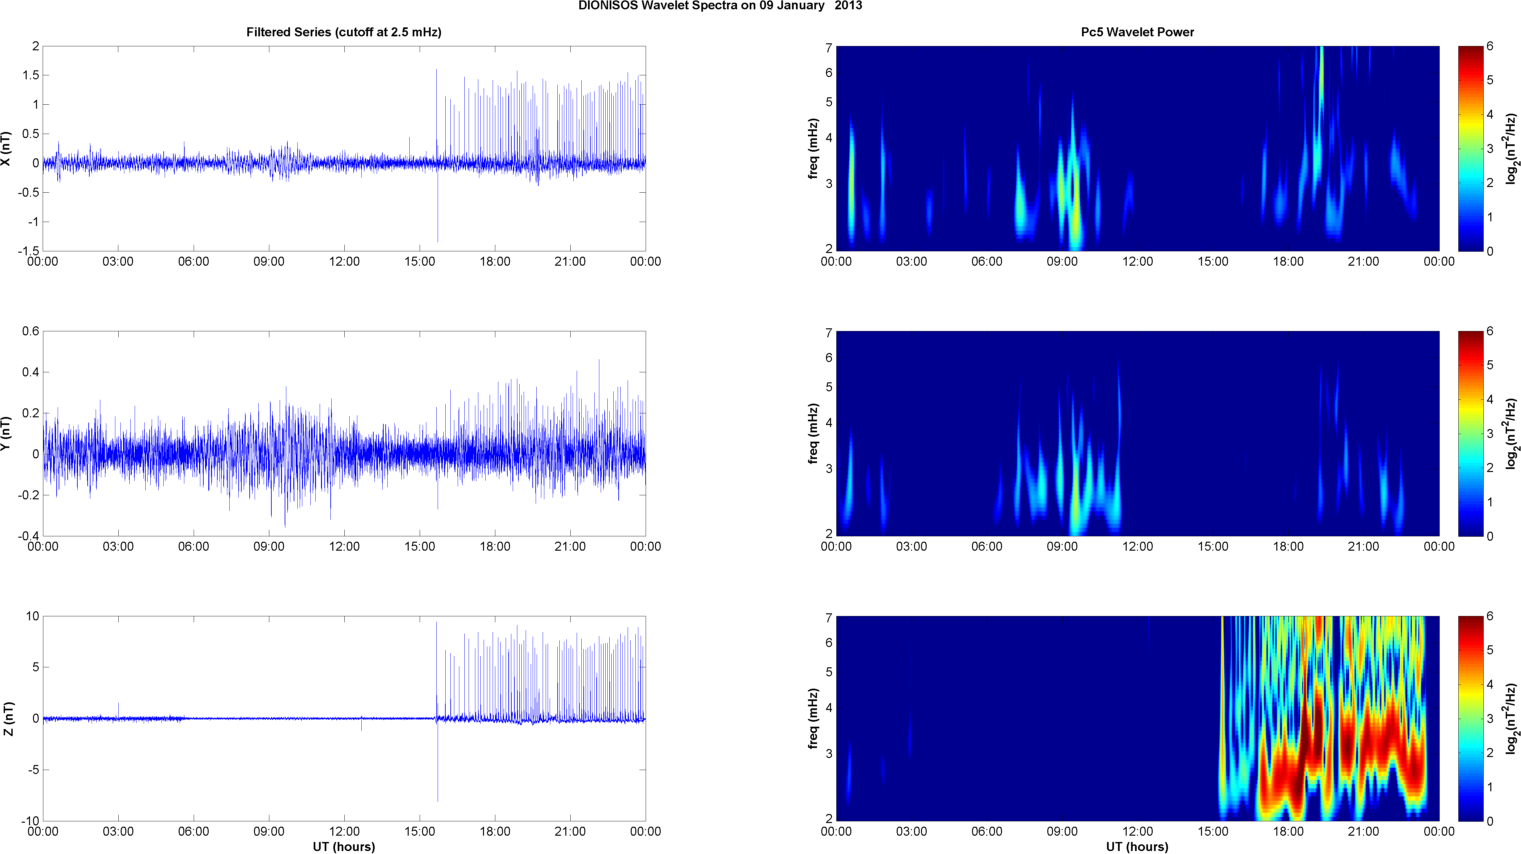Click inside the Y filtered series plot
The width and height of the screenshot is (1521, 854).
coord(344,433)
